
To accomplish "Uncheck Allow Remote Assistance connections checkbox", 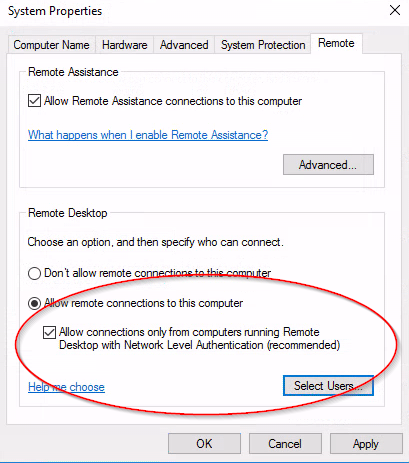I will (x=35, y=101).
